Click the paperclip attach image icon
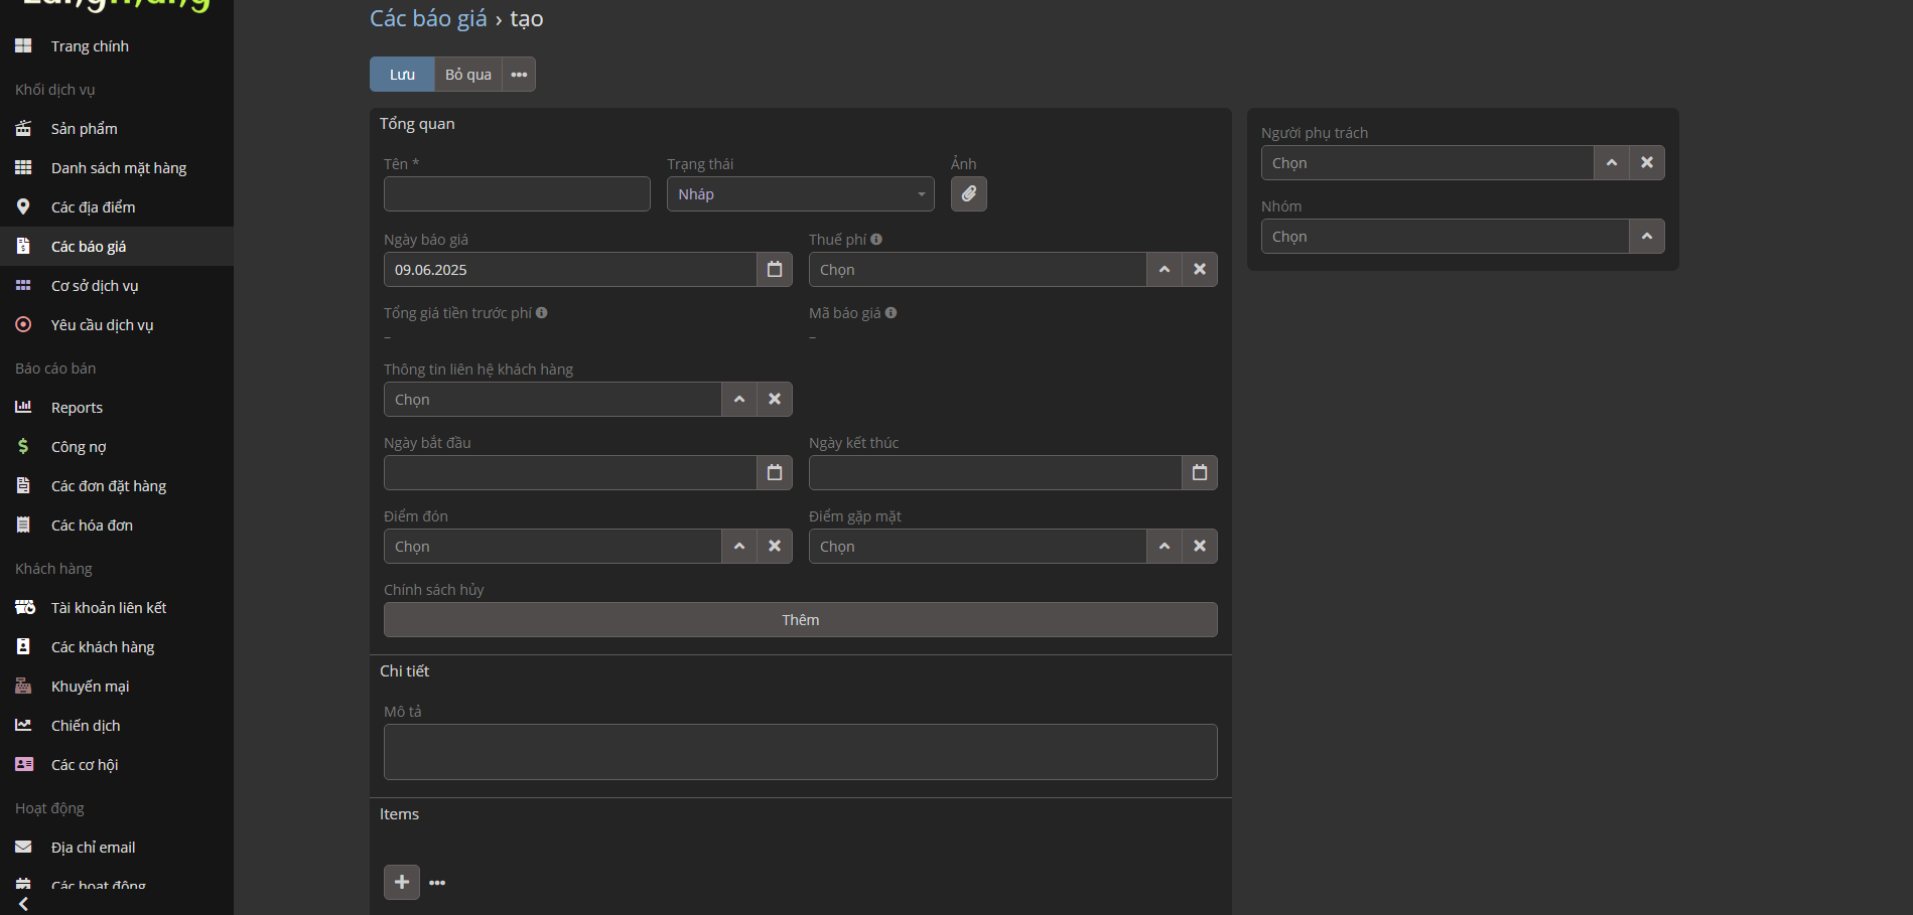 point(968,194)
